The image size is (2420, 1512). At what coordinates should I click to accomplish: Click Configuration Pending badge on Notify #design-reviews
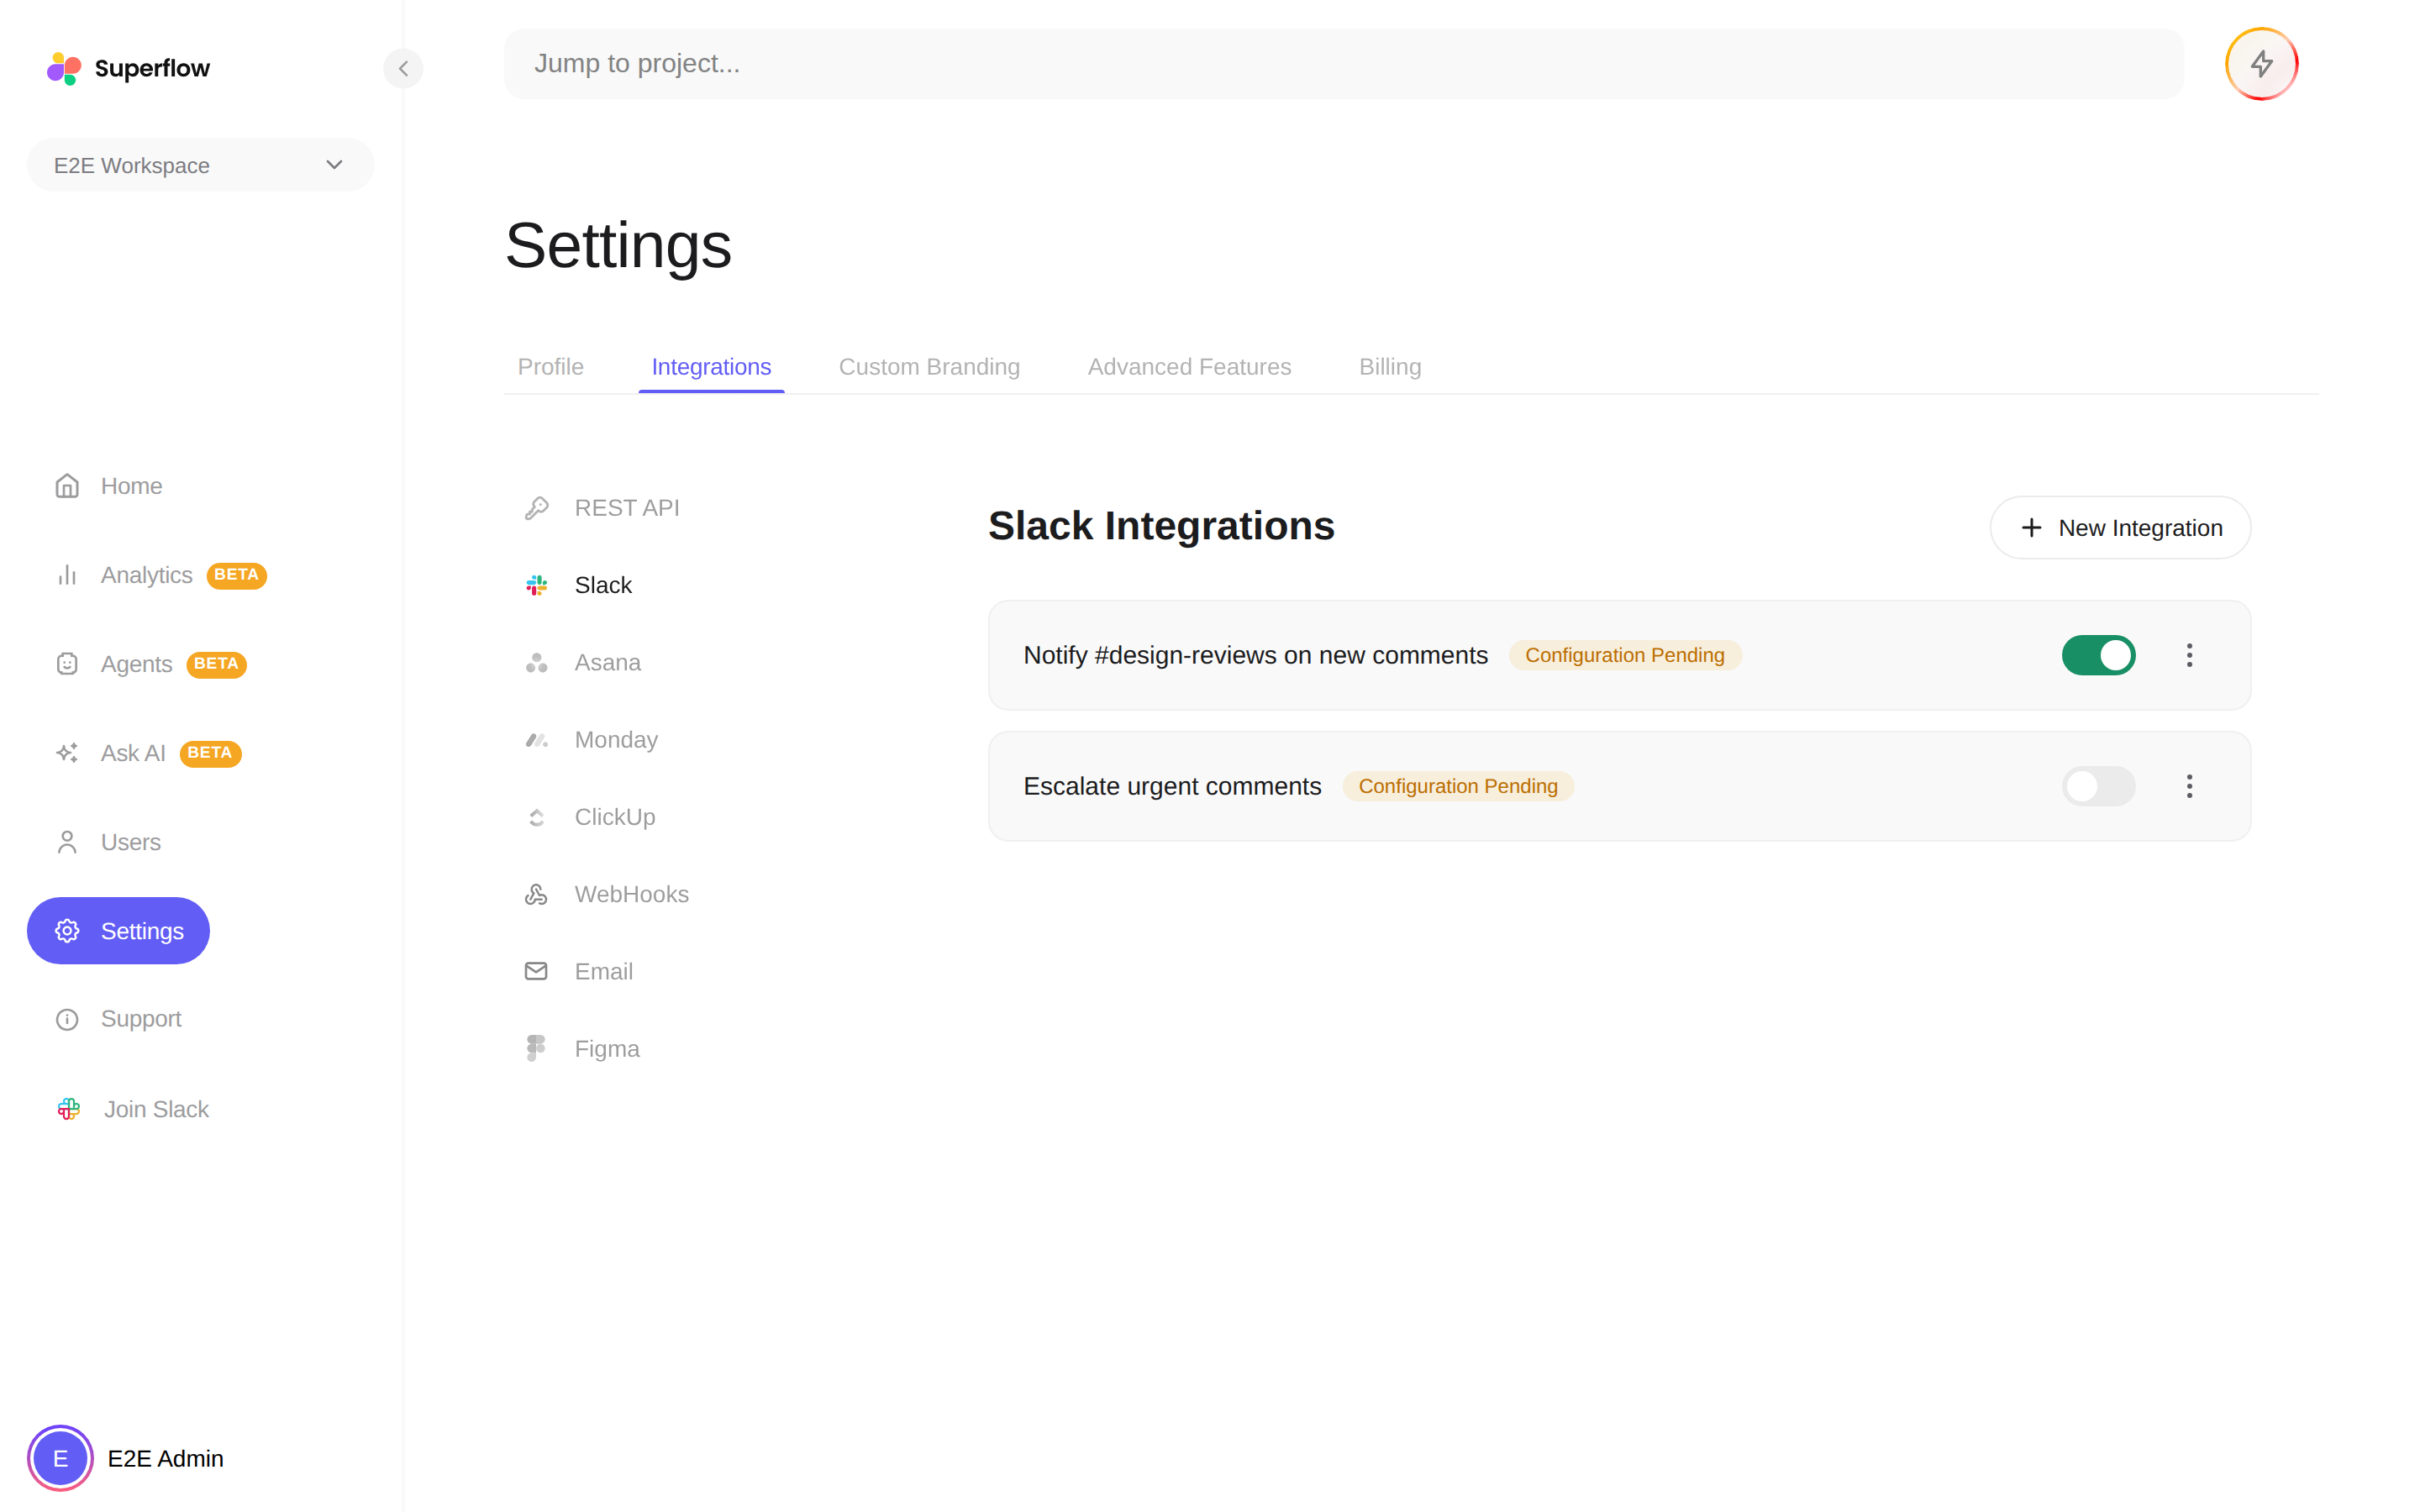pos(1625,655)
